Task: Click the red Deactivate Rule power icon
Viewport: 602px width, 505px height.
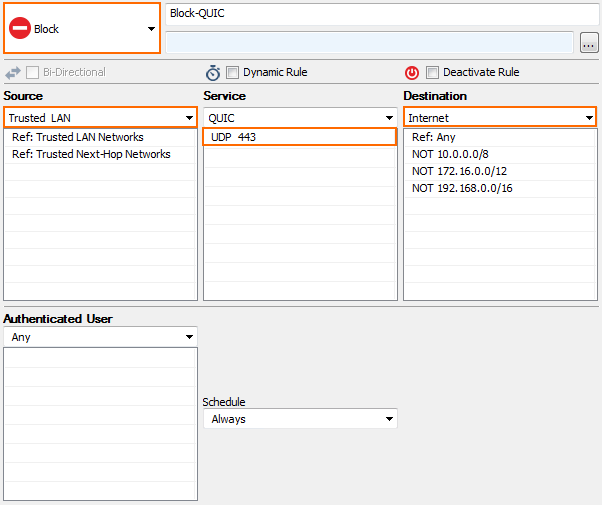Action: (x=412, y=73)
